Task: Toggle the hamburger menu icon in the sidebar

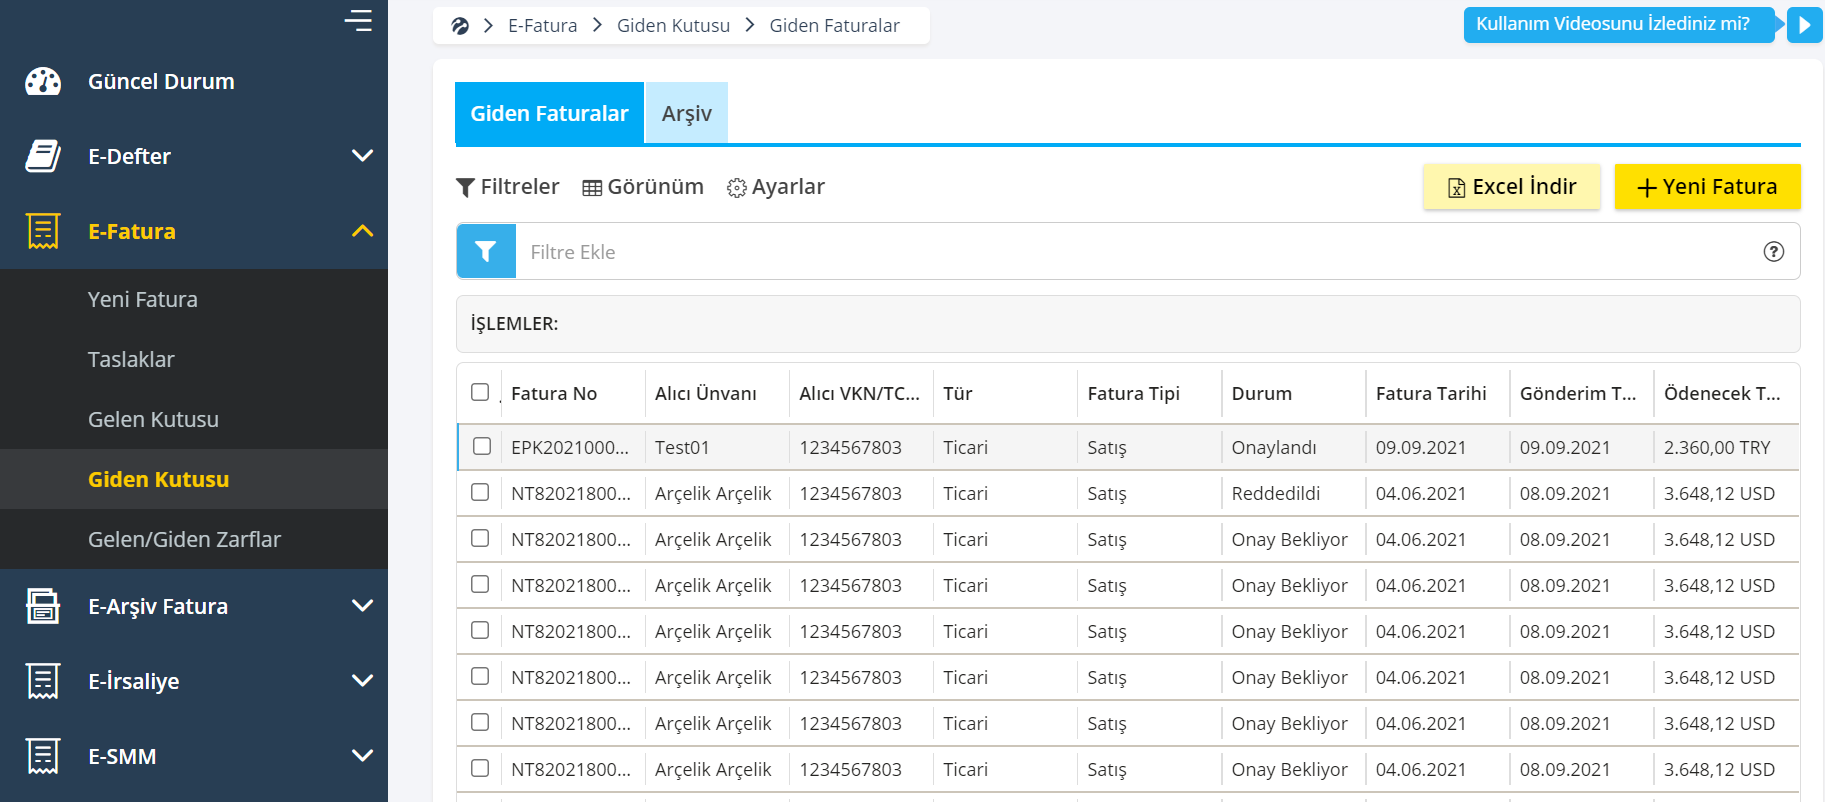Action: point(358,20)
